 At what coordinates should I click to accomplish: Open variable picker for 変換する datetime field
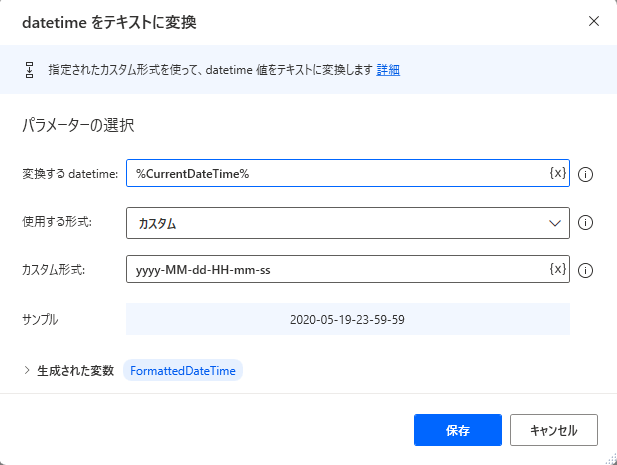tap(558, 173)
